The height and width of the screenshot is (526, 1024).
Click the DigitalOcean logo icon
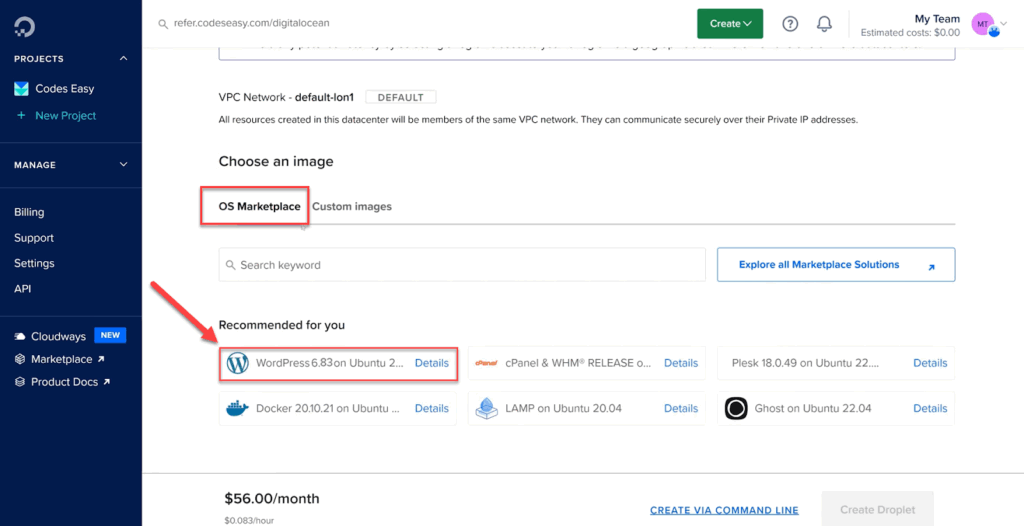coord(22,23)
